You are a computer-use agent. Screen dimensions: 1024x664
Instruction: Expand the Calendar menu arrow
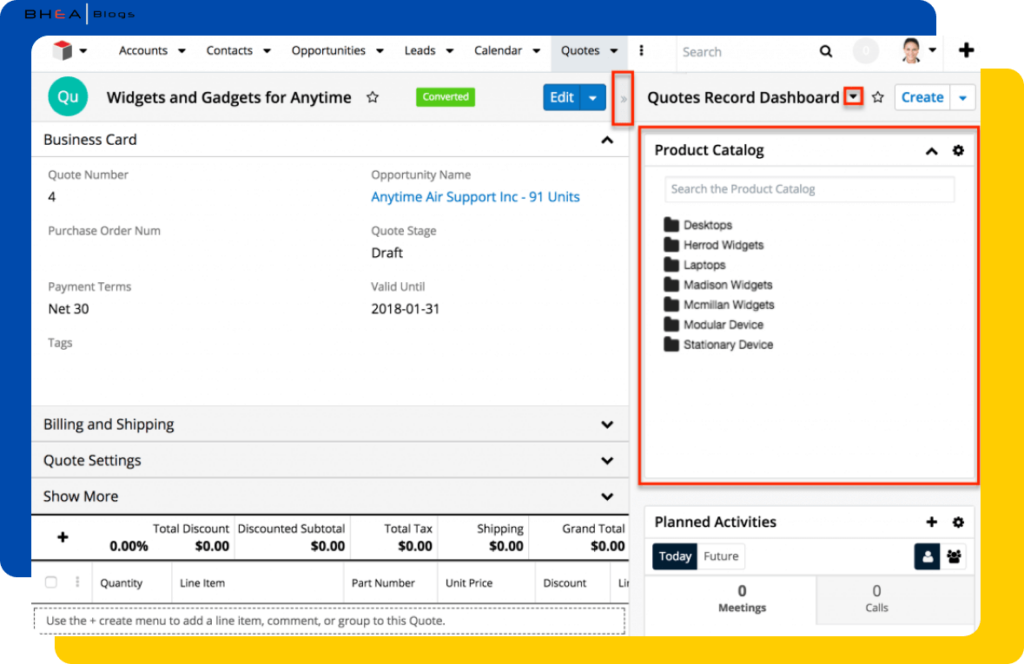coord(536,51)
